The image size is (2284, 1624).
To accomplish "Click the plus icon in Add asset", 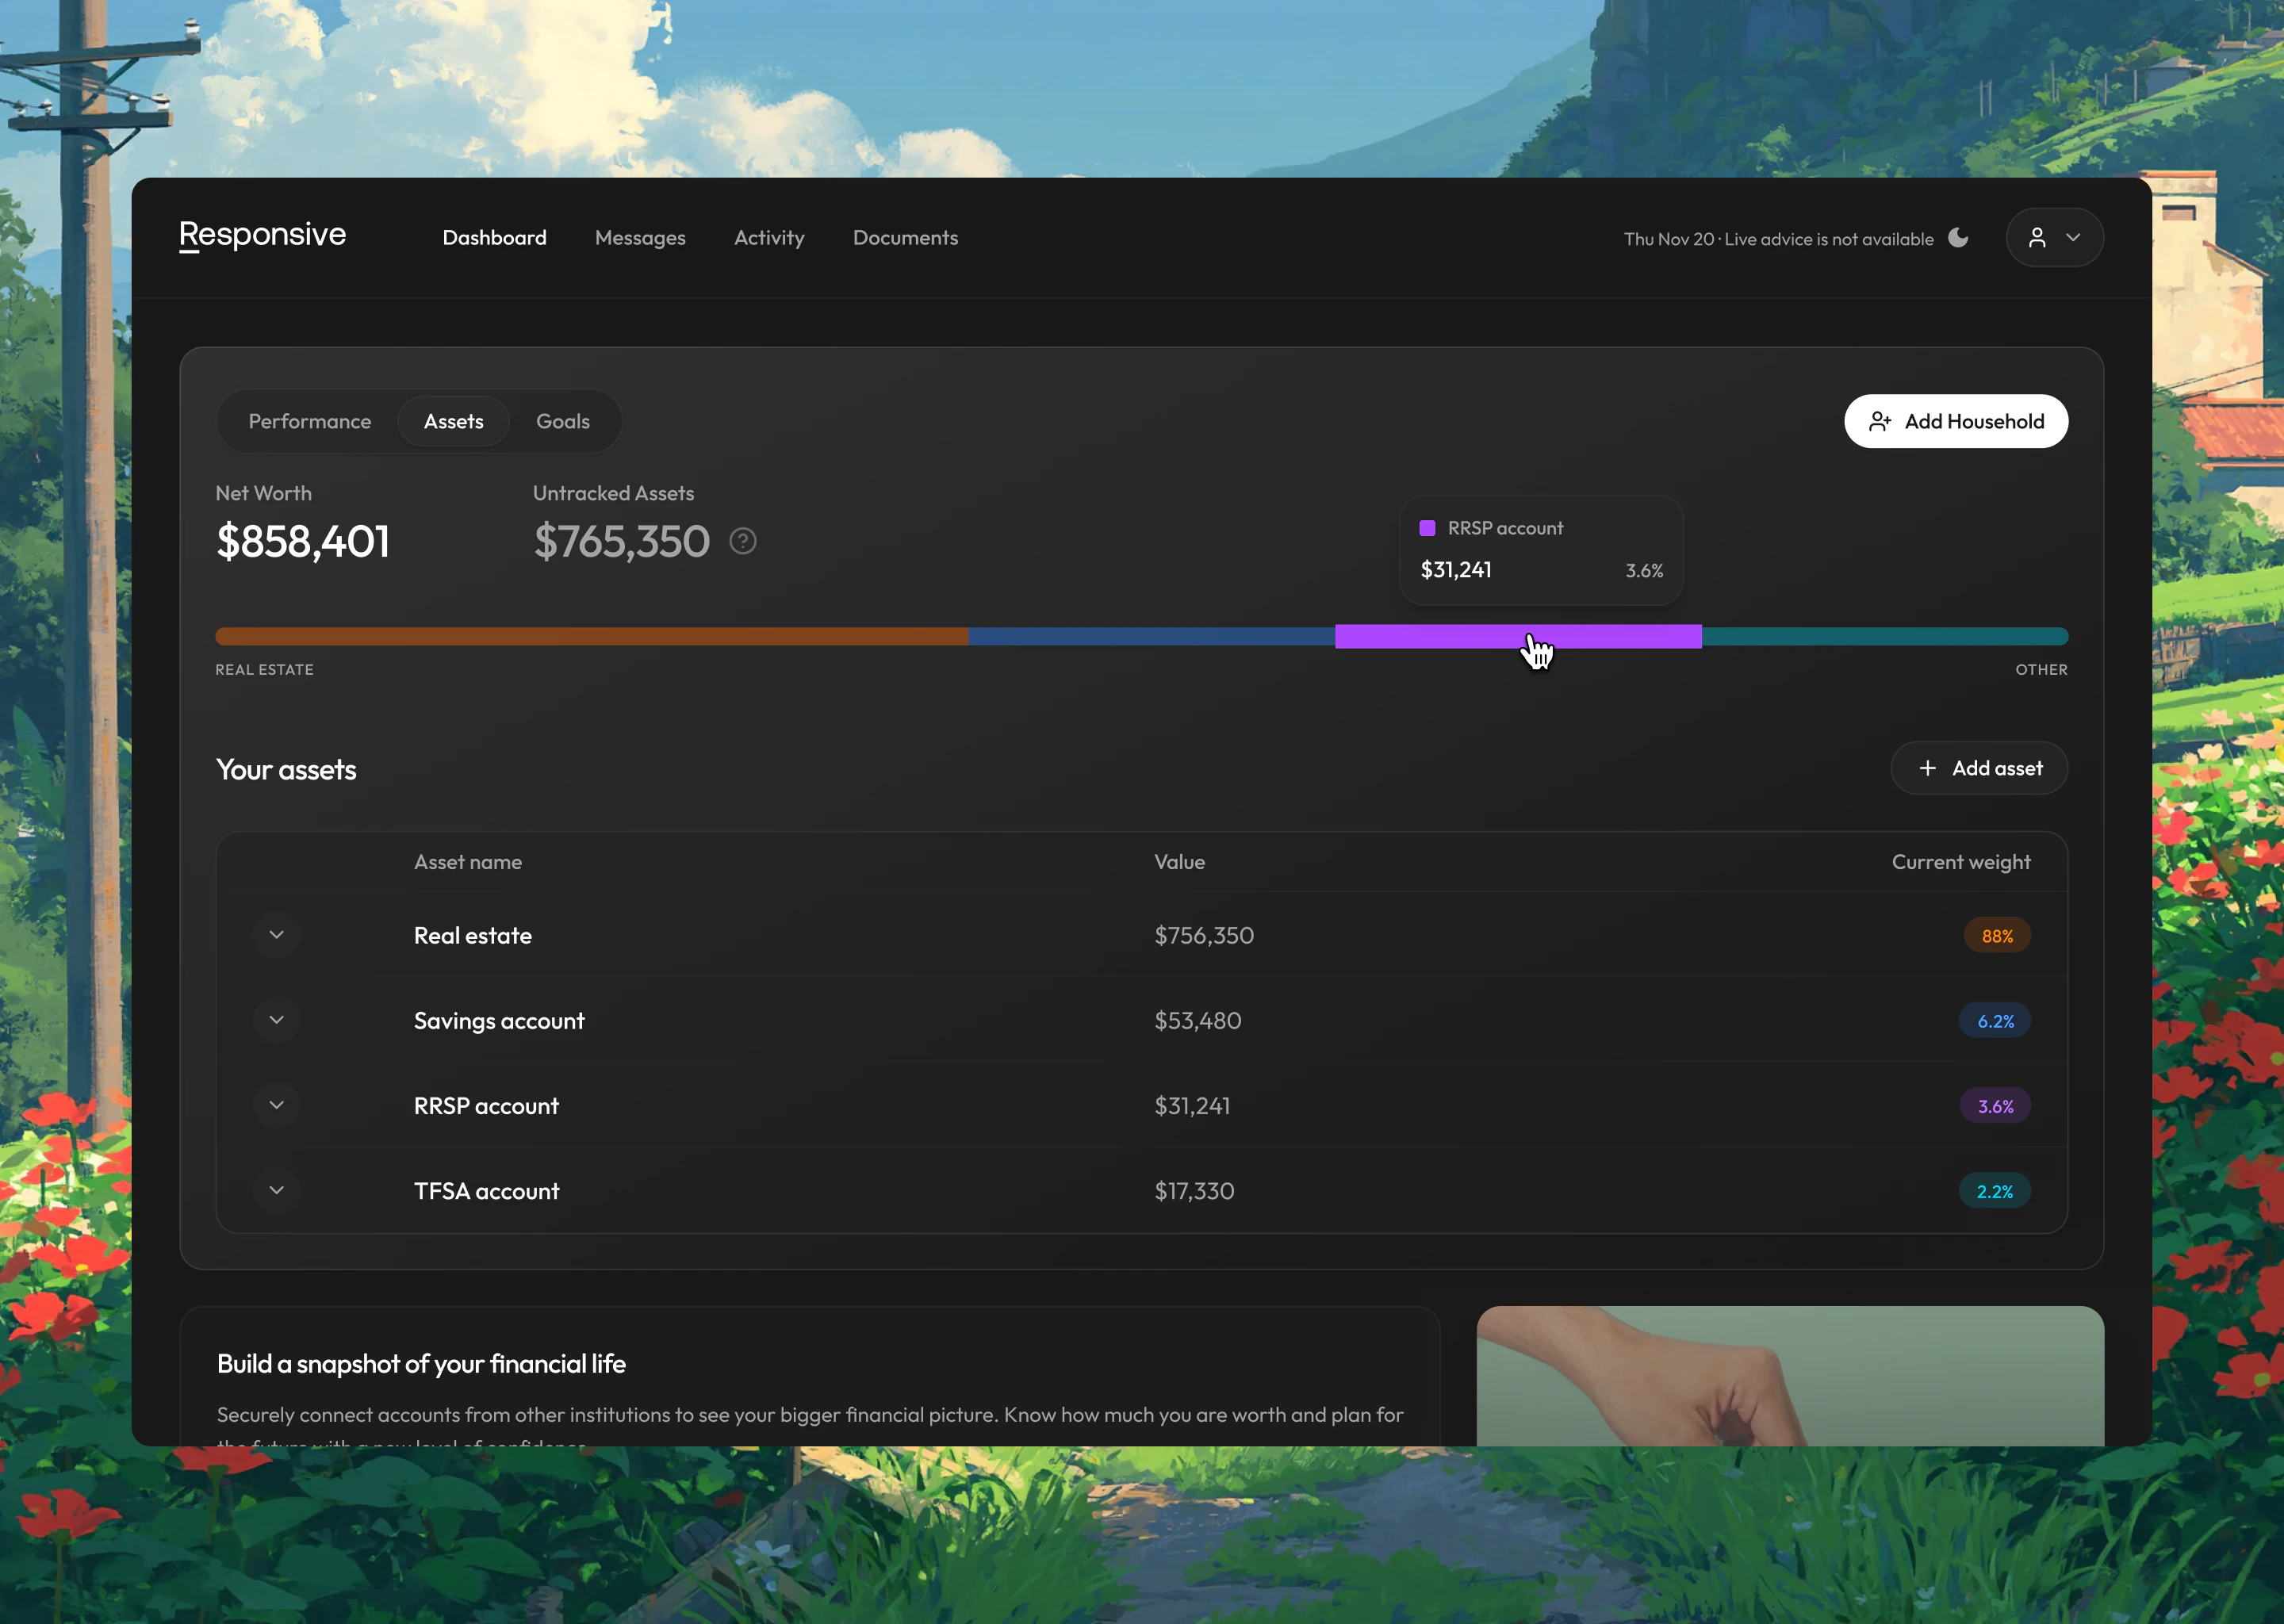I will (1927, 768).
